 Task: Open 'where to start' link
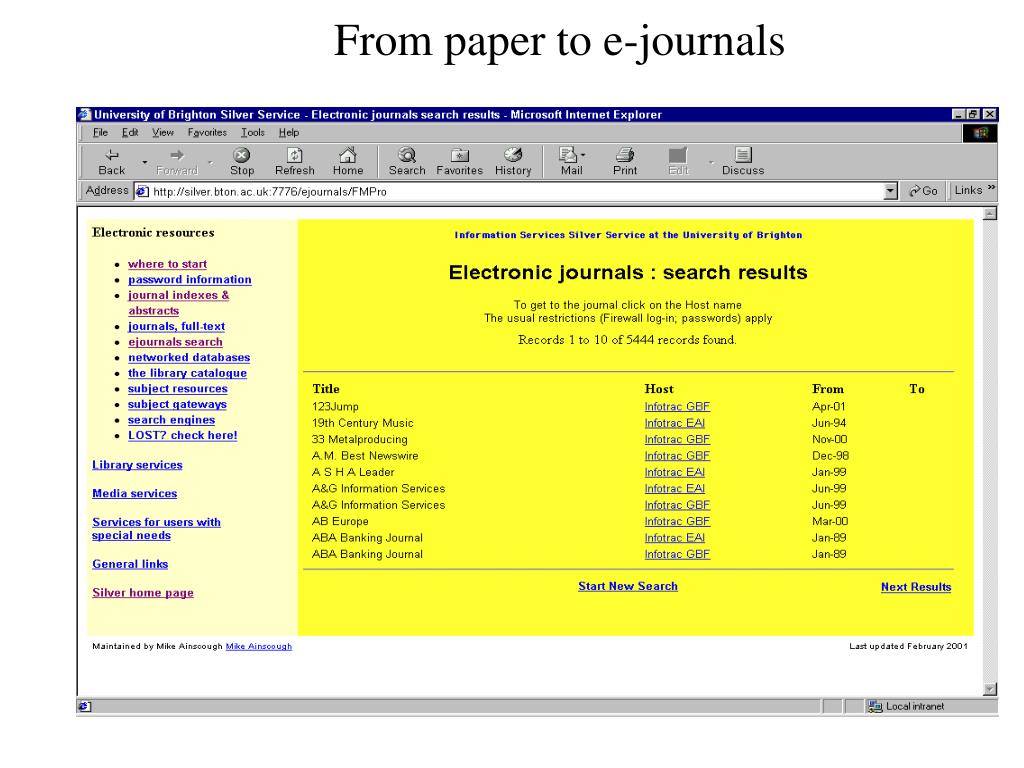coord(167,264)
